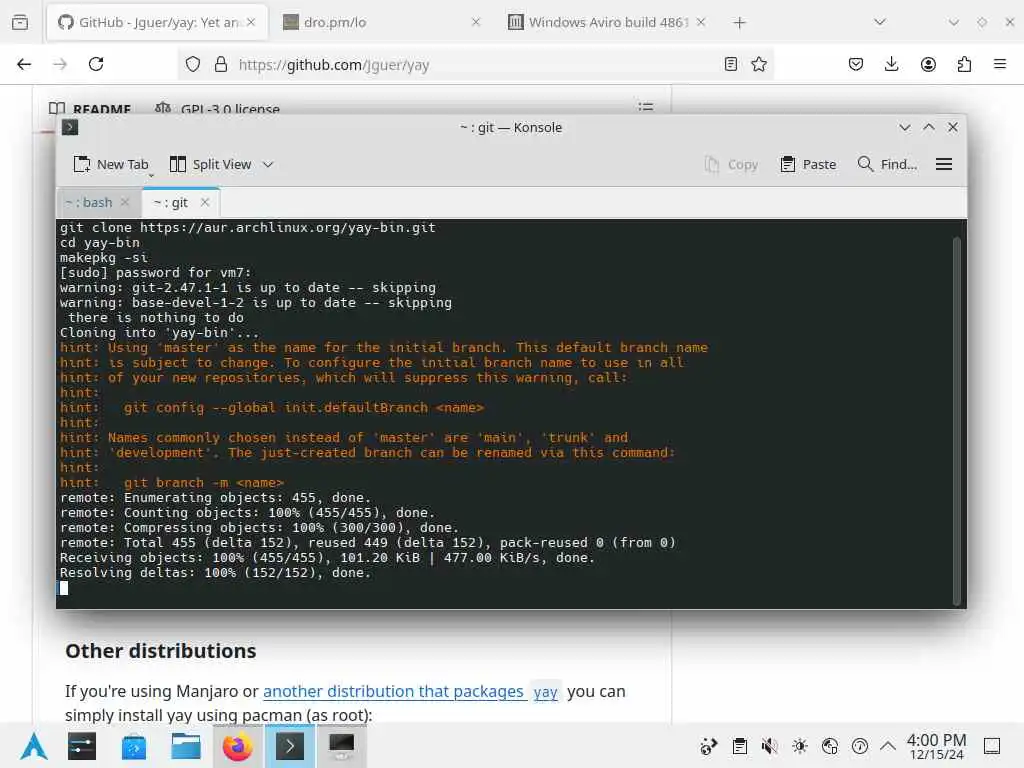Open a New Tab in Konsole
The height and width of the screenshot is (768, 1024).
111,165
